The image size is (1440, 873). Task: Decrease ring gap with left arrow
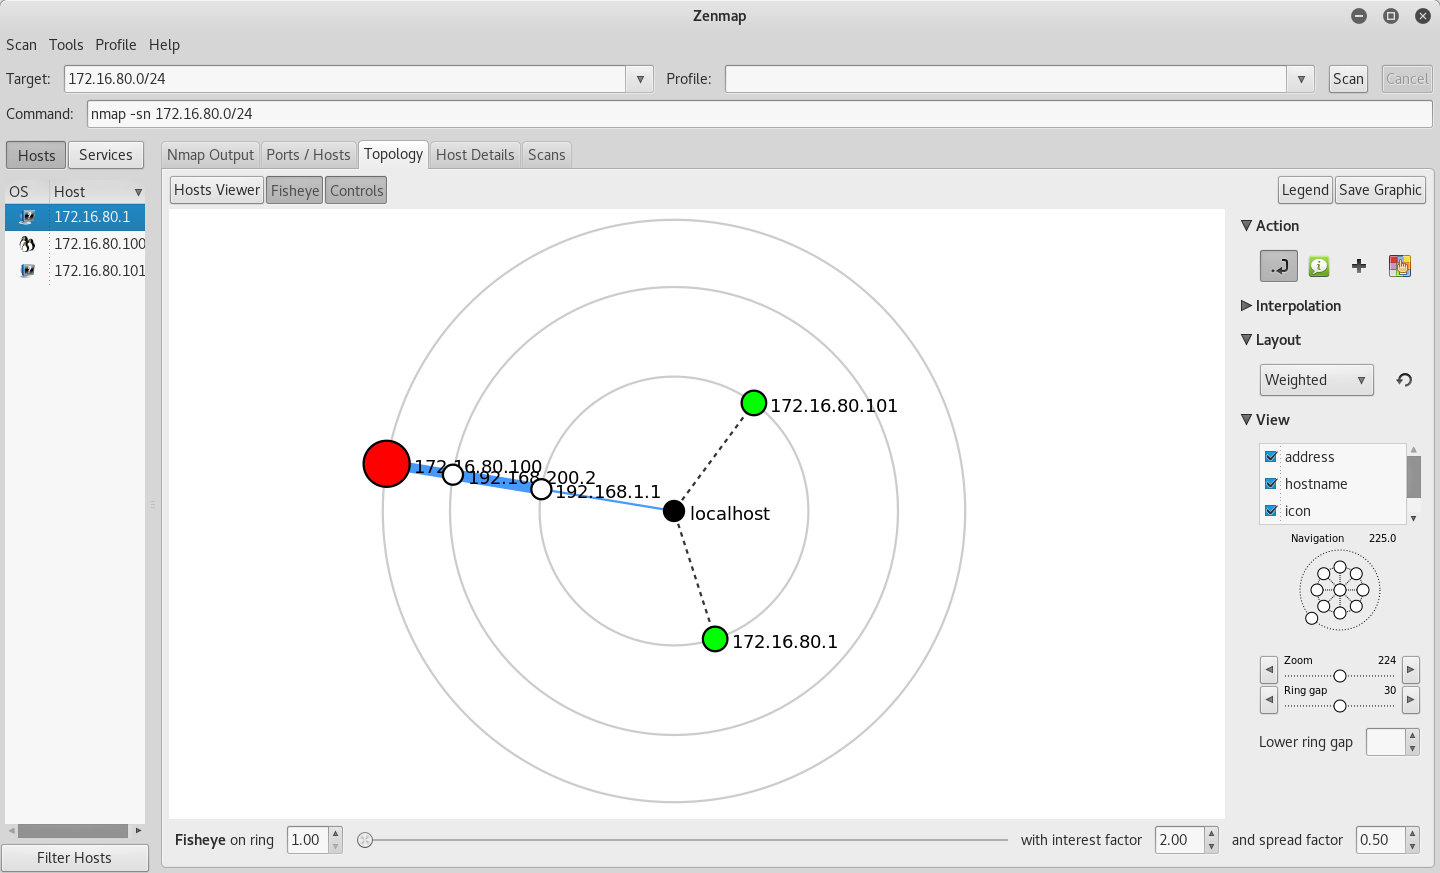click(x=1269, y=699)
